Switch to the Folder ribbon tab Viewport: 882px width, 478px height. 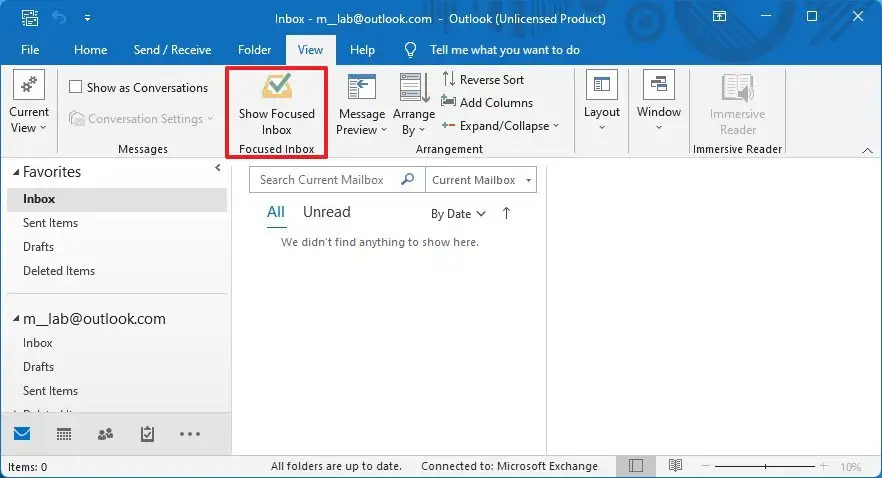pyautogui.click(x=255, y=50)
